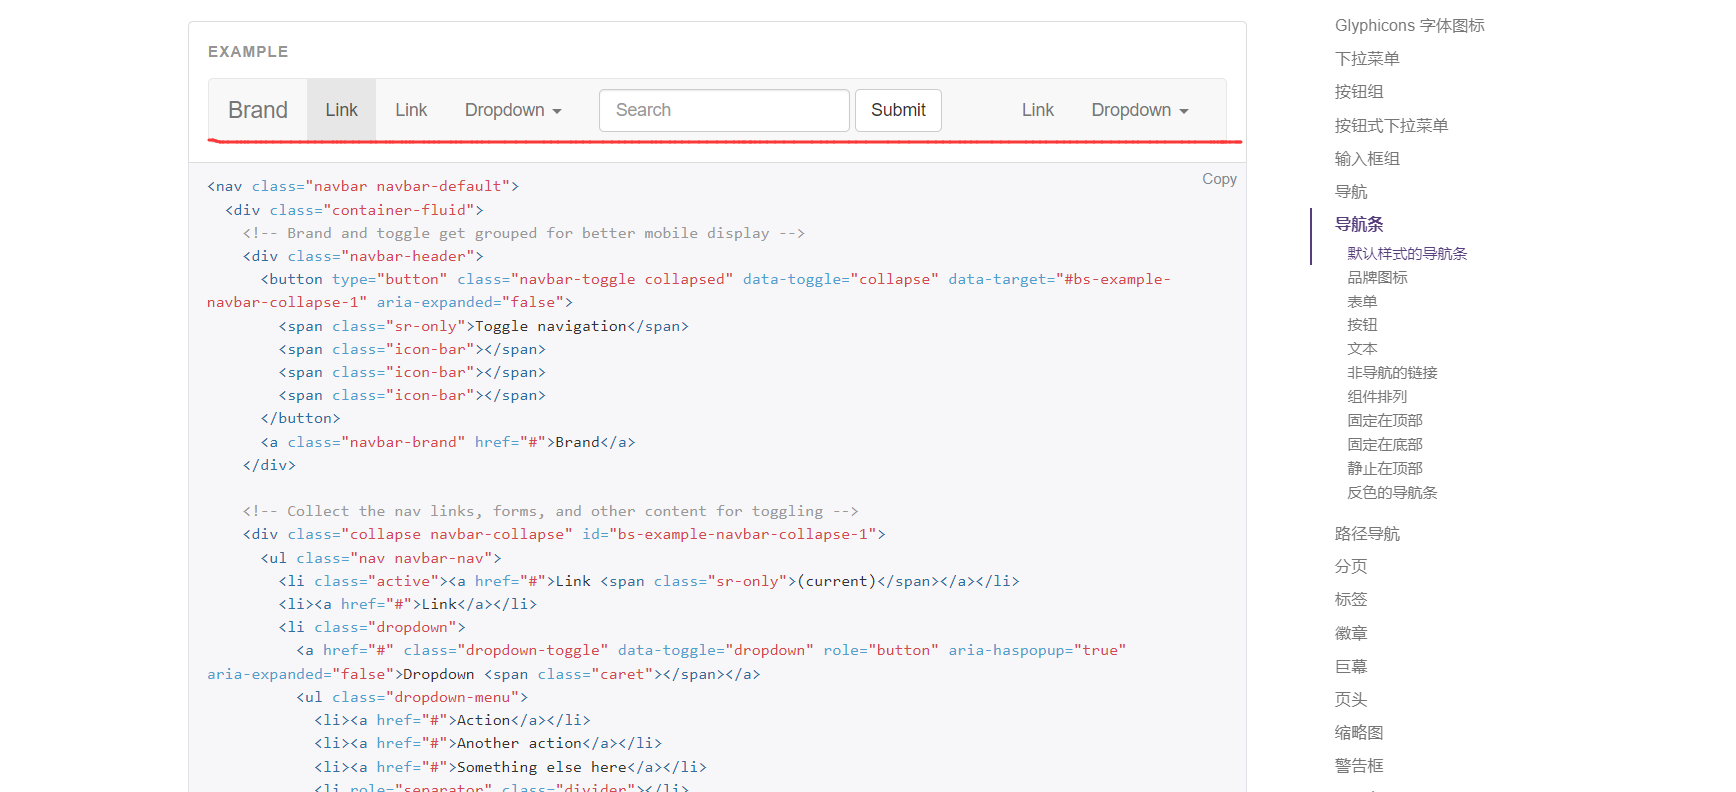The width and height of the screenshot is (1736, 792).
Task: Click the Brand navbar logo text
Action: pos(258,110)
